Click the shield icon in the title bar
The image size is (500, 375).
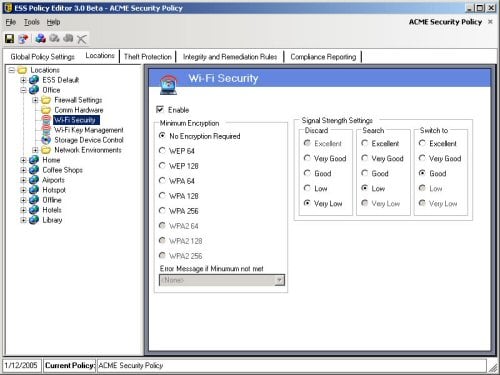8,8
